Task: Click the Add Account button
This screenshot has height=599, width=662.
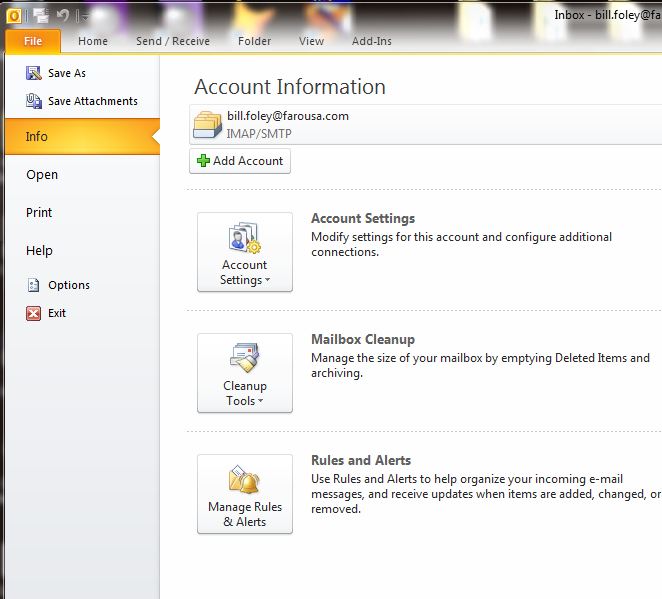Action: point(240,161)
